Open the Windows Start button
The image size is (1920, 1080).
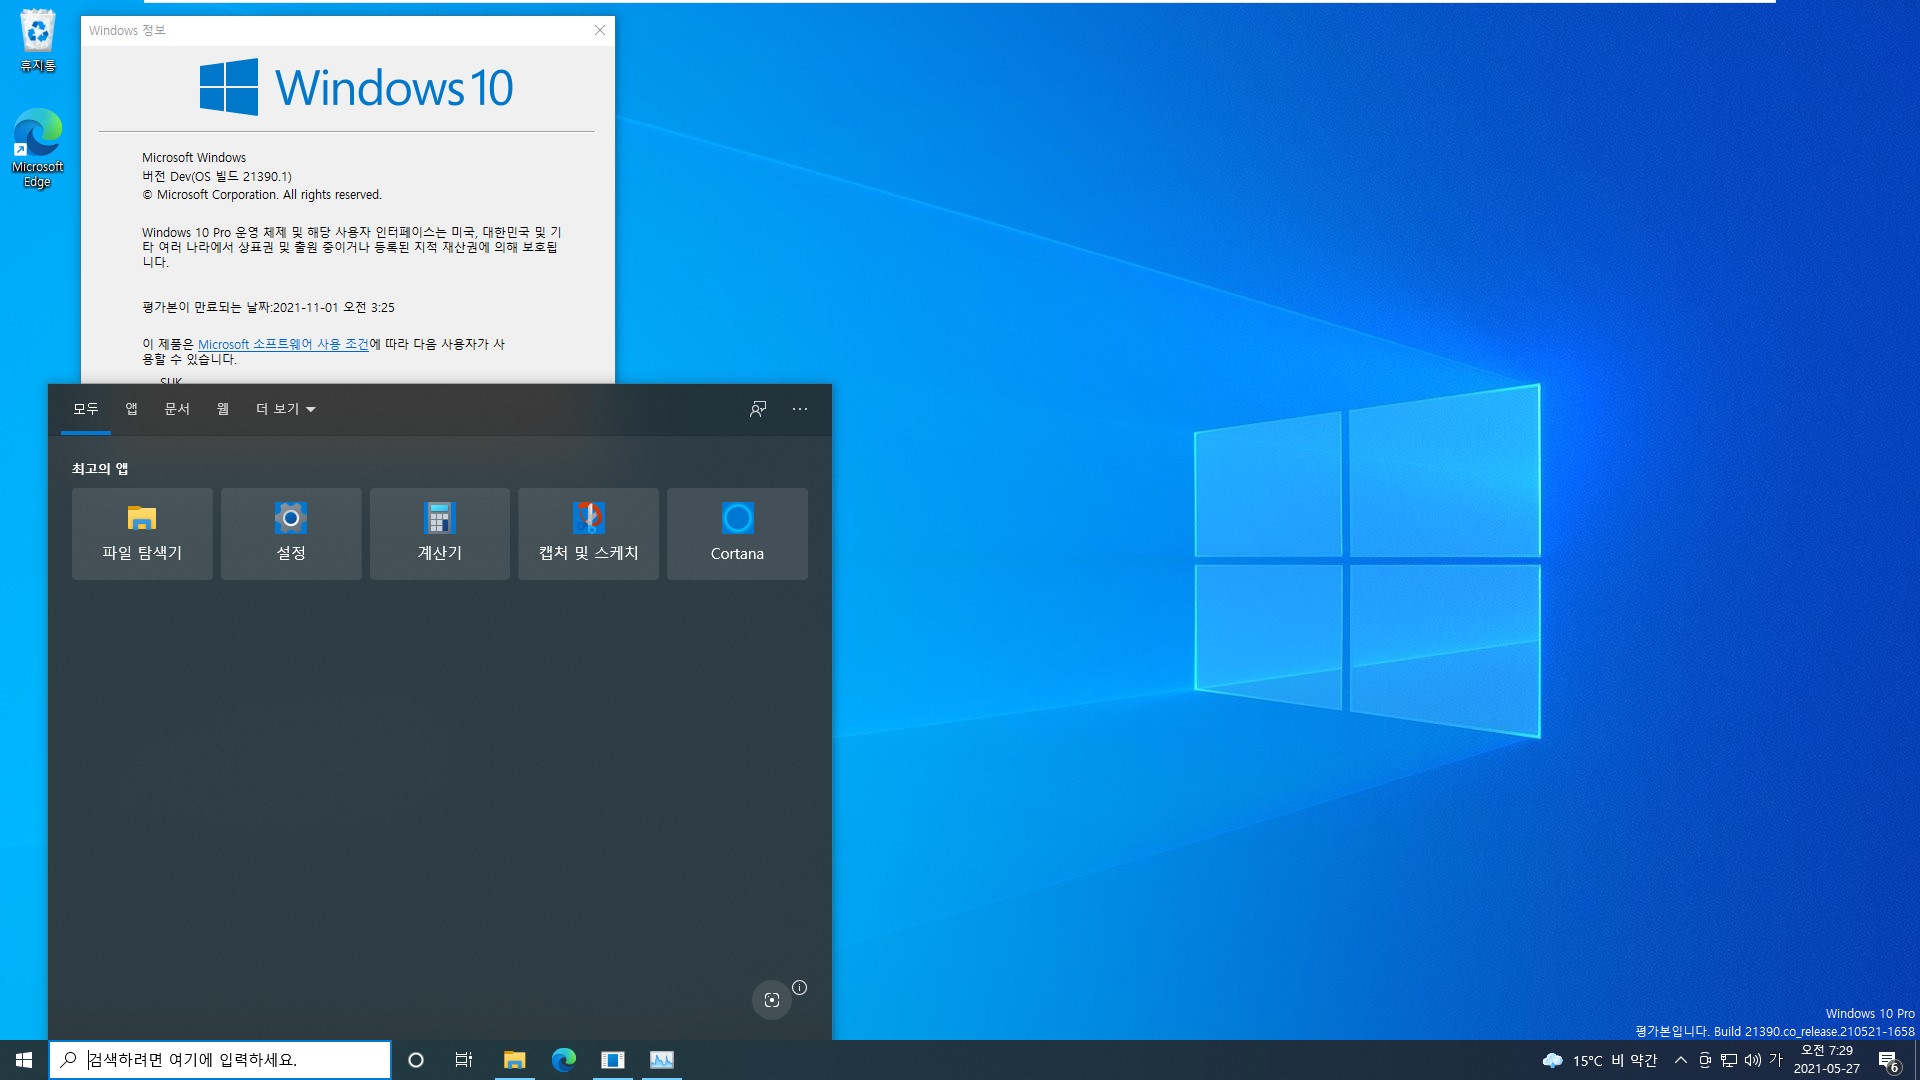(x=24, y=1060)
